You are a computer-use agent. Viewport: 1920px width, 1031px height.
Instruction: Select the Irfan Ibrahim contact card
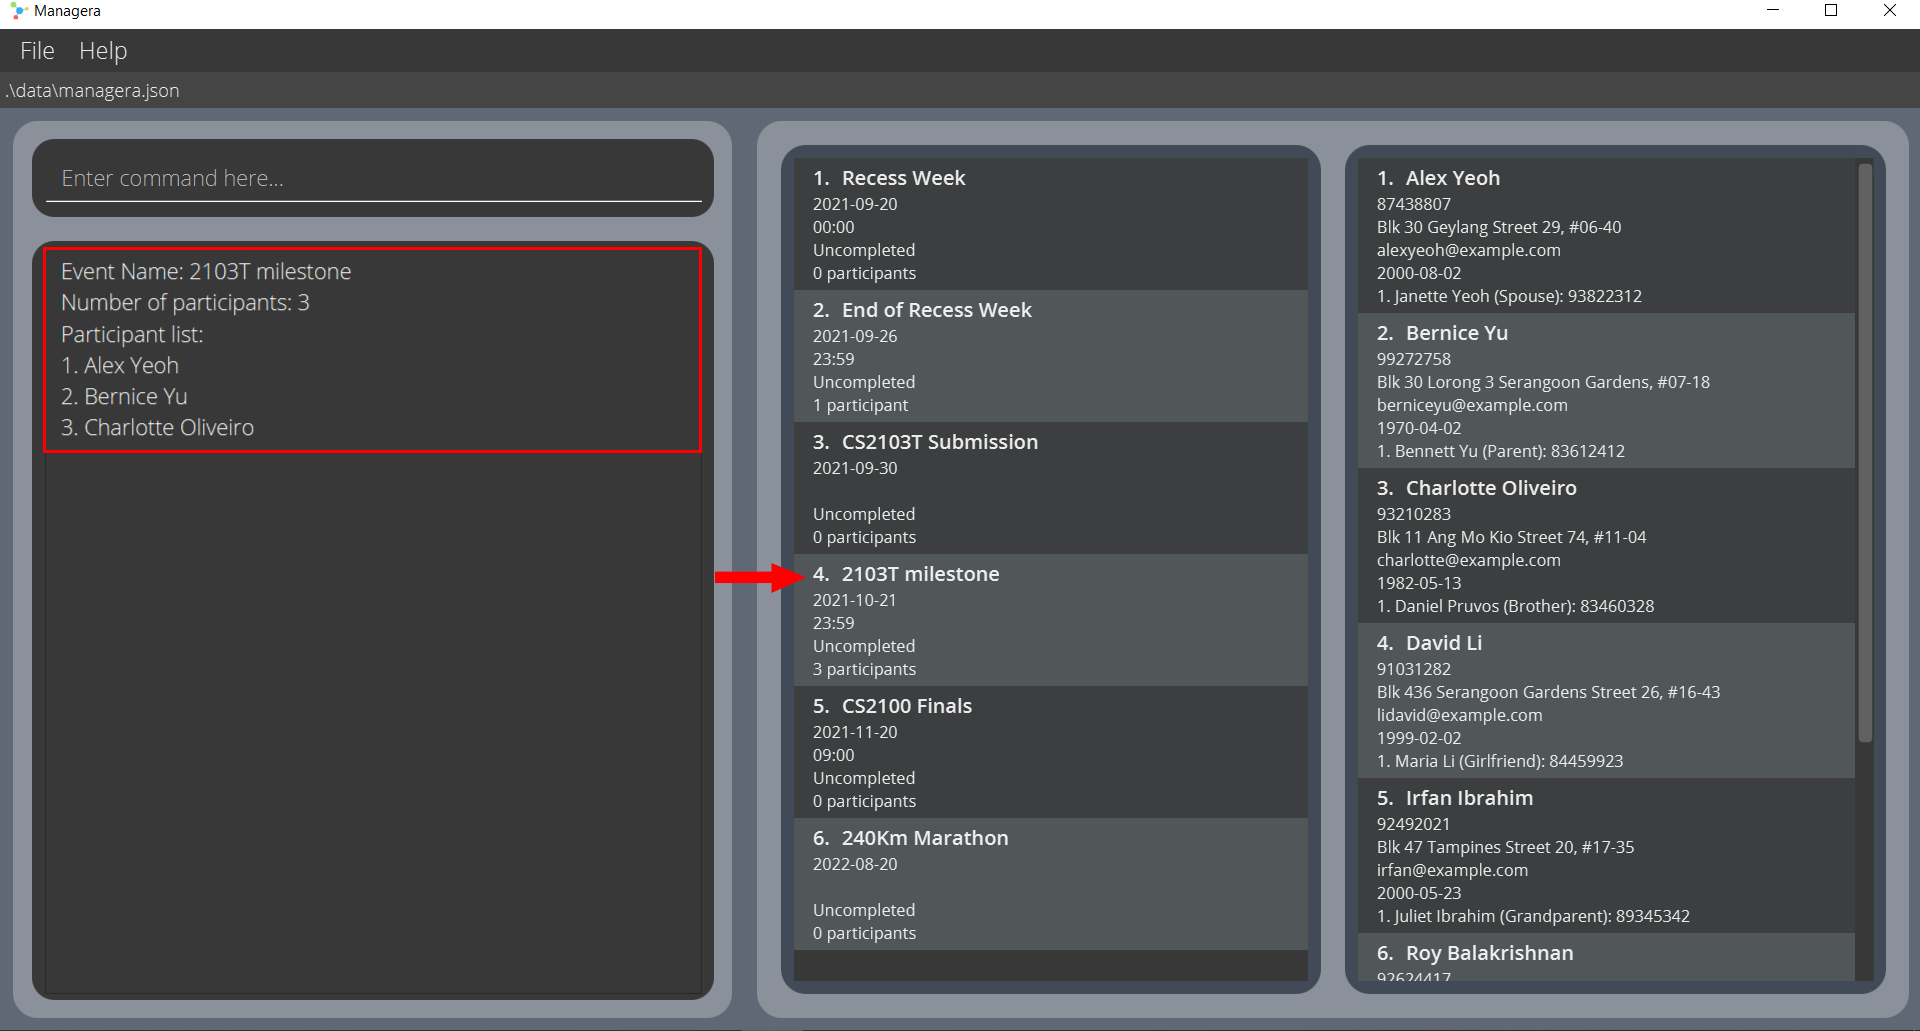1606,855
